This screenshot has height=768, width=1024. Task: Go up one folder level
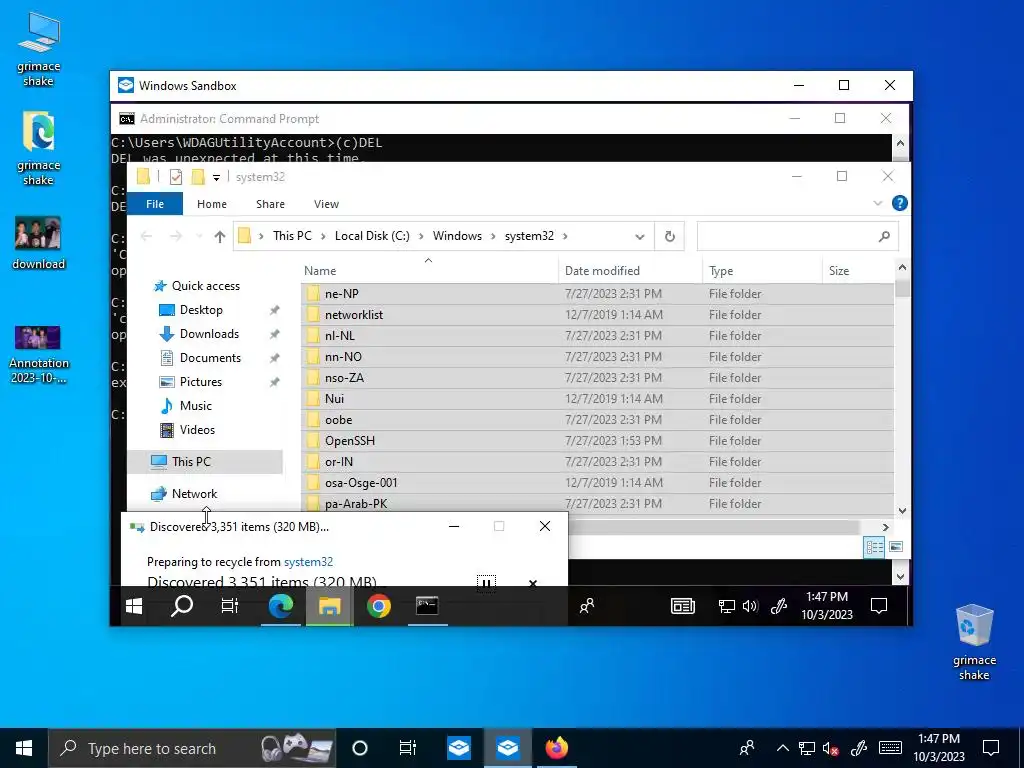pyautogui.click(x=219, y=236)
